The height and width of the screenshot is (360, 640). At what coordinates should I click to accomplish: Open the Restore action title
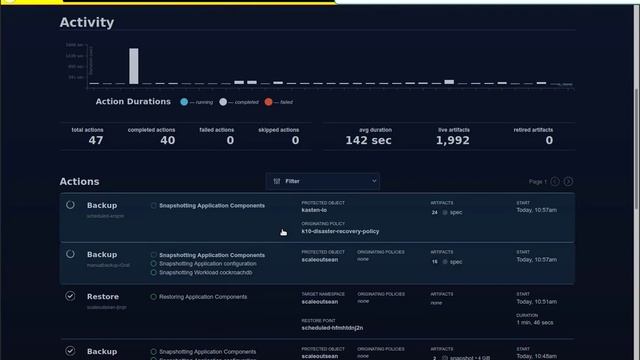coord(103,297)
